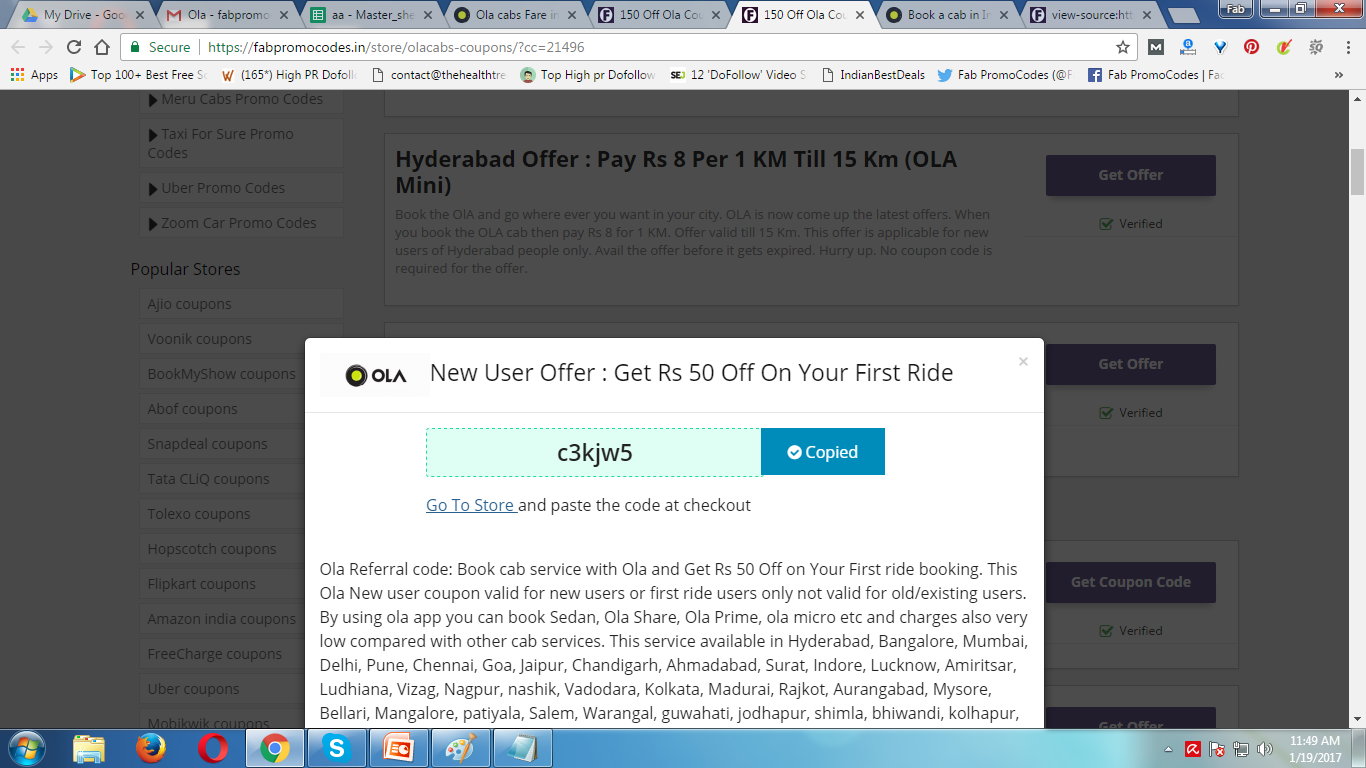Open the blue 'a' ruler extension icon
The height and width of the screenshot is (768, 1366).
point(1188,47)
